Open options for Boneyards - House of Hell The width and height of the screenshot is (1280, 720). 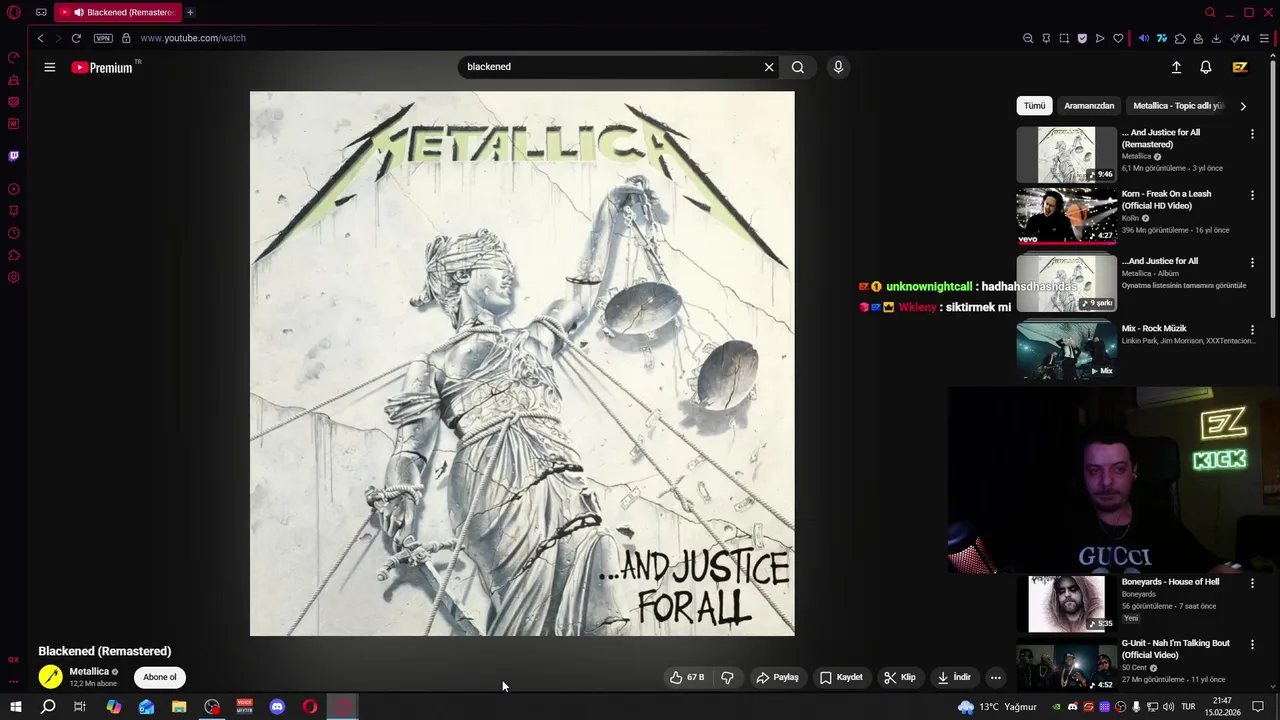1252,583
